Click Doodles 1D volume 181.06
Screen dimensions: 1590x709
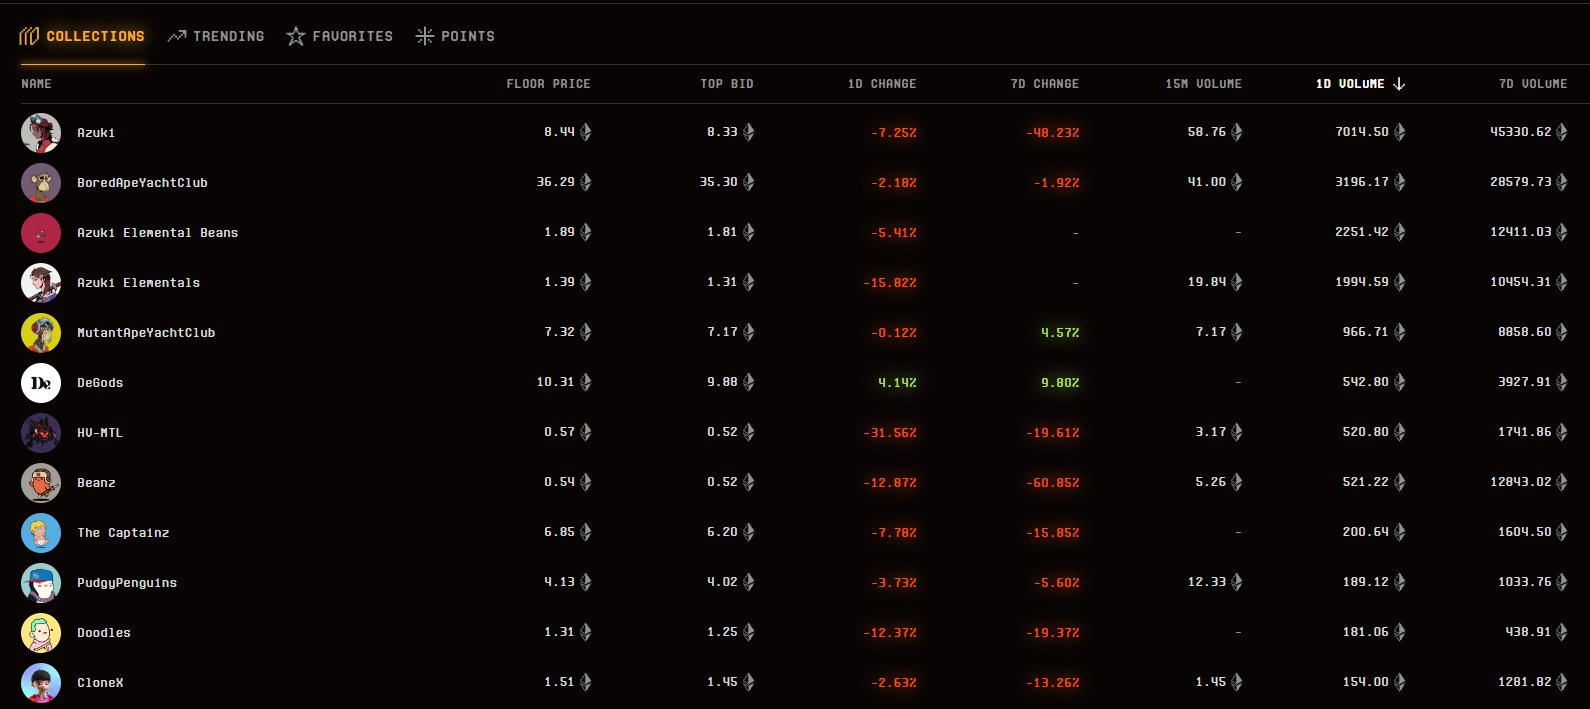(x=1365, y=632)
